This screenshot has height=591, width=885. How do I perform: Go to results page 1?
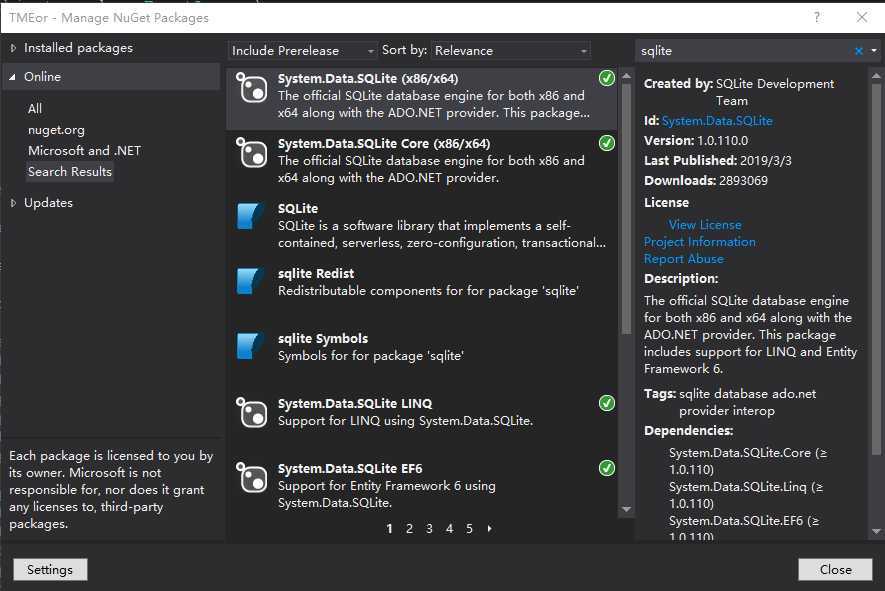tap(389, 529)
